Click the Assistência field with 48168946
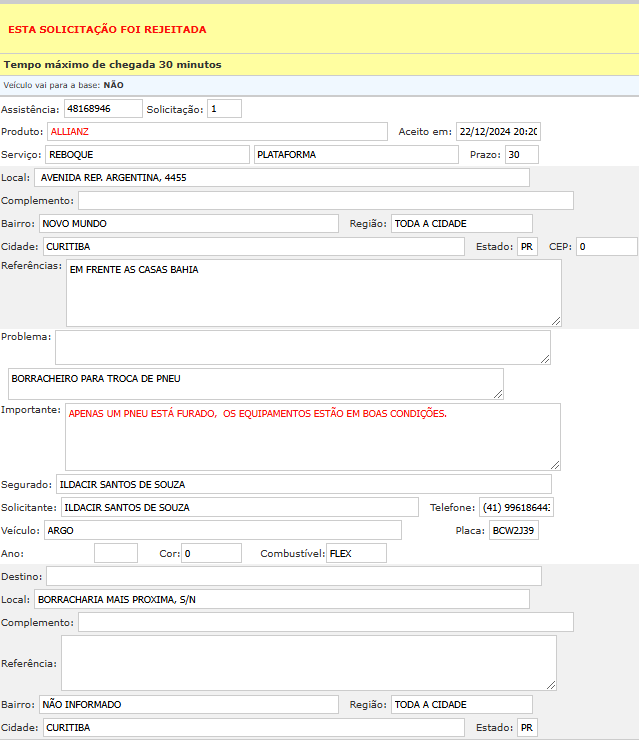The width and height of the screenshot is (639, 750). pos(102,108)
